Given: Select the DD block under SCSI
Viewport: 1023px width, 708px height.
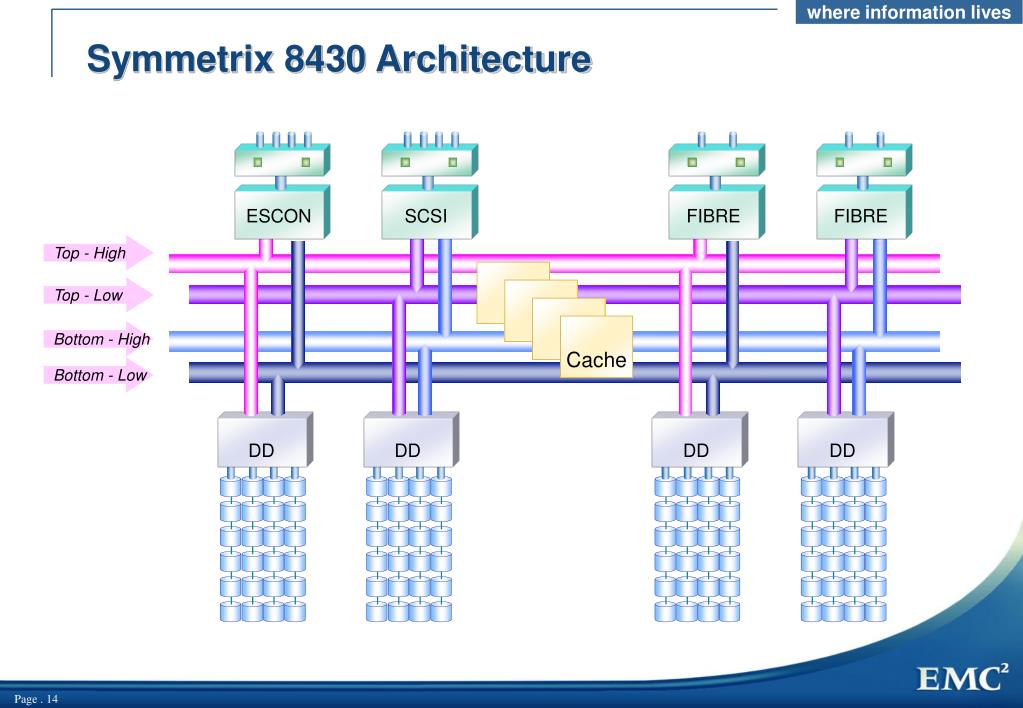Looking at the screenshot, I should tap(411, 440).
